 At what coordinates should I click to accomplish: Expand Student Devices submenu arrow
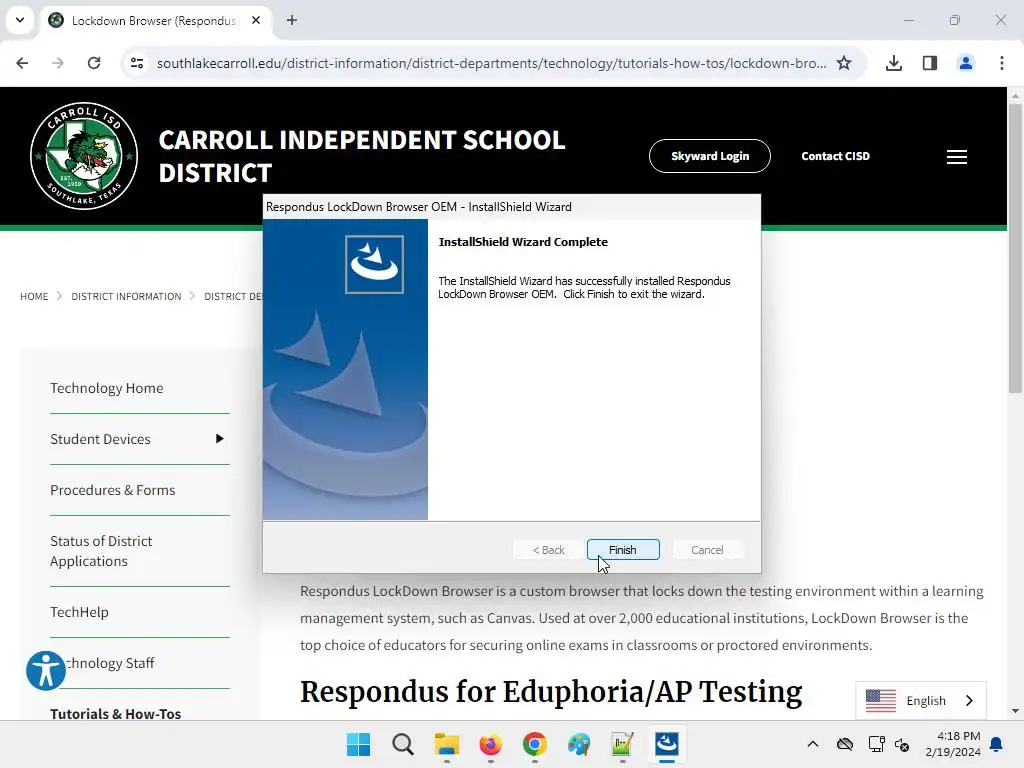pyautogui.click(x=219, y=439)
